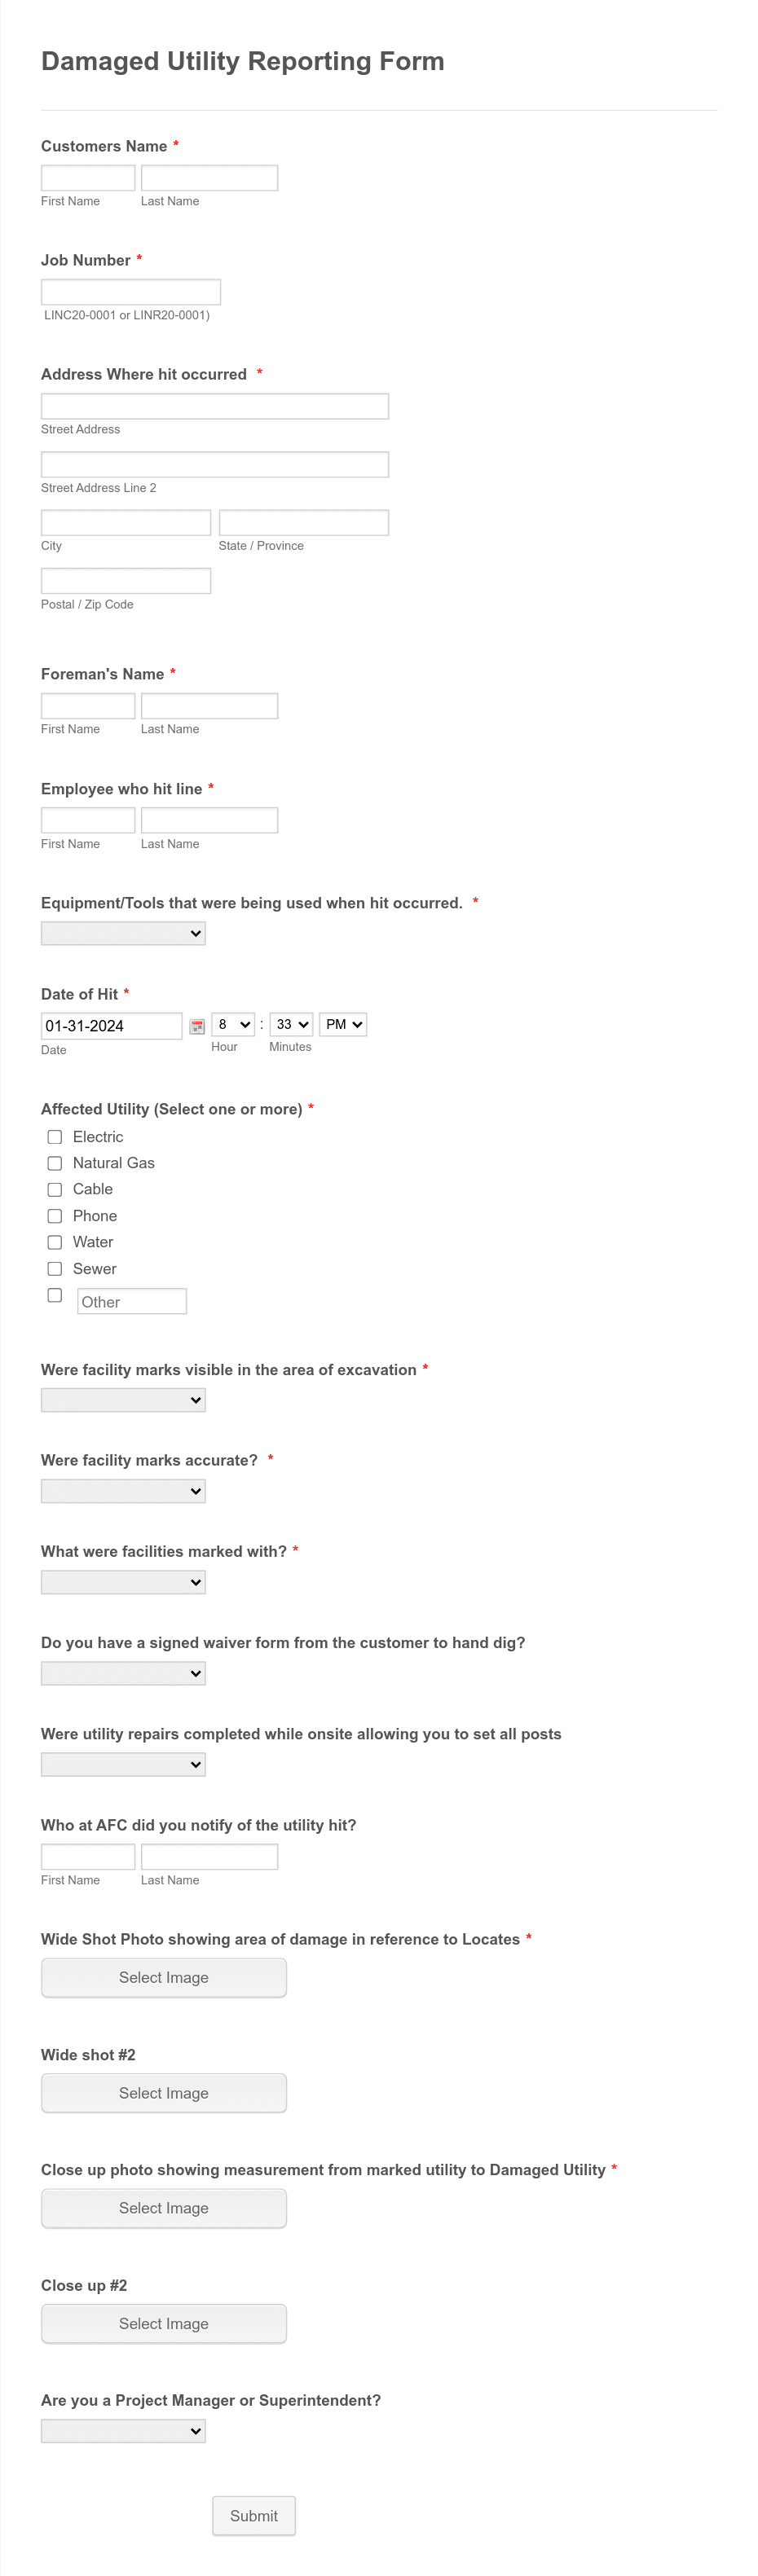Open the facility marks visible dropdown
The width and height of the screenshot is (758, 2576).
coord(123,1399)
